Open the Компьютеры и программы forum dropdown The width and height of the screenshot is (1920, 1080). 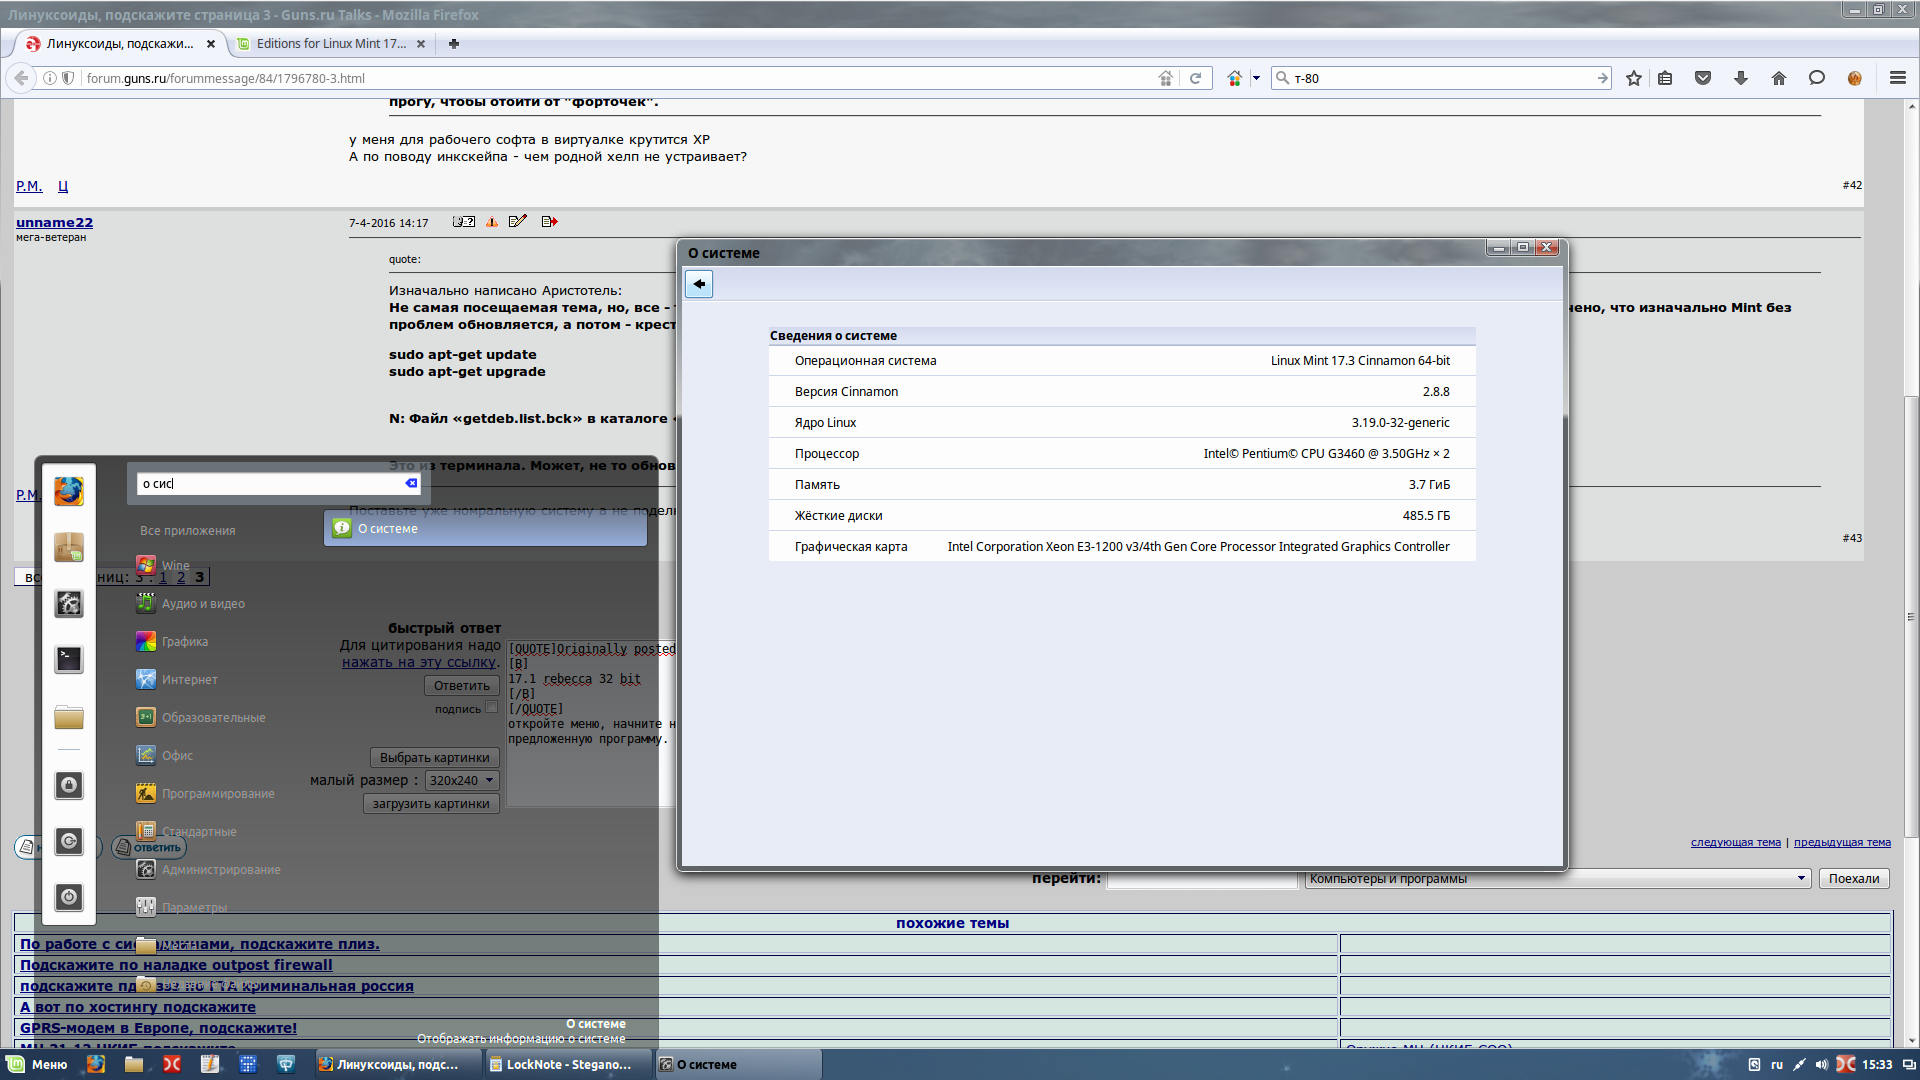[x=1558, y=879]
